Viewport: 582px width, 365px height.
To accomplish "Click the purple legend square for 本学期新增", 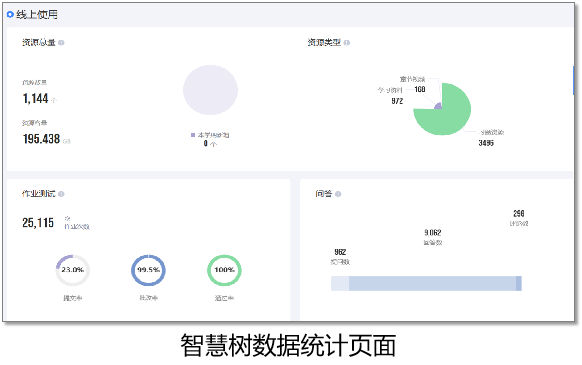I will [193, 135].
